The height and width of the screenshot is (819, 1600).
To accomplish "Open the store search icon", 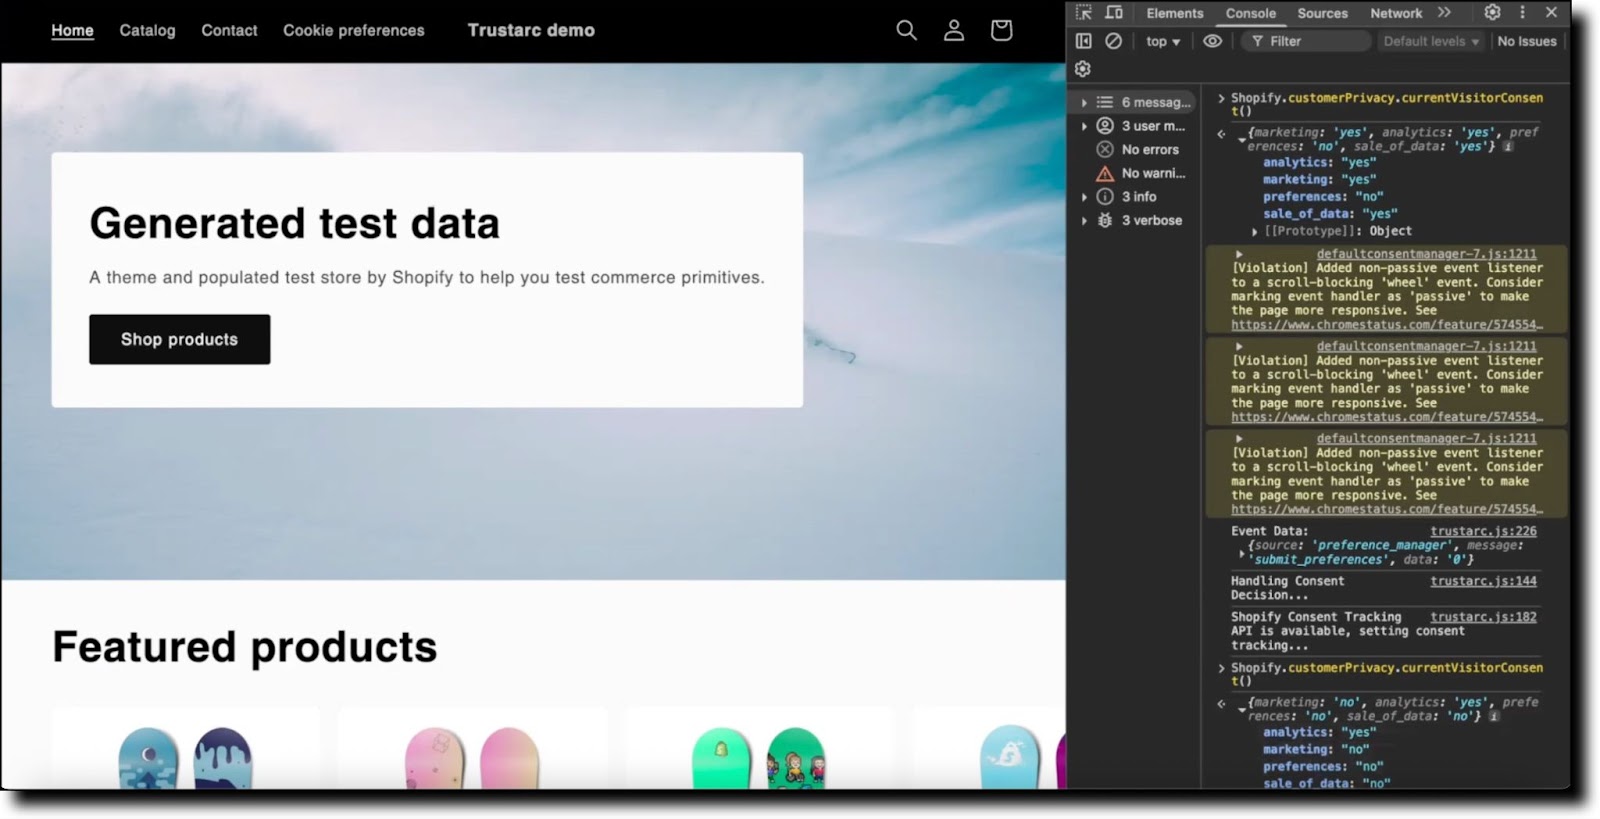I will click(906, 30).
